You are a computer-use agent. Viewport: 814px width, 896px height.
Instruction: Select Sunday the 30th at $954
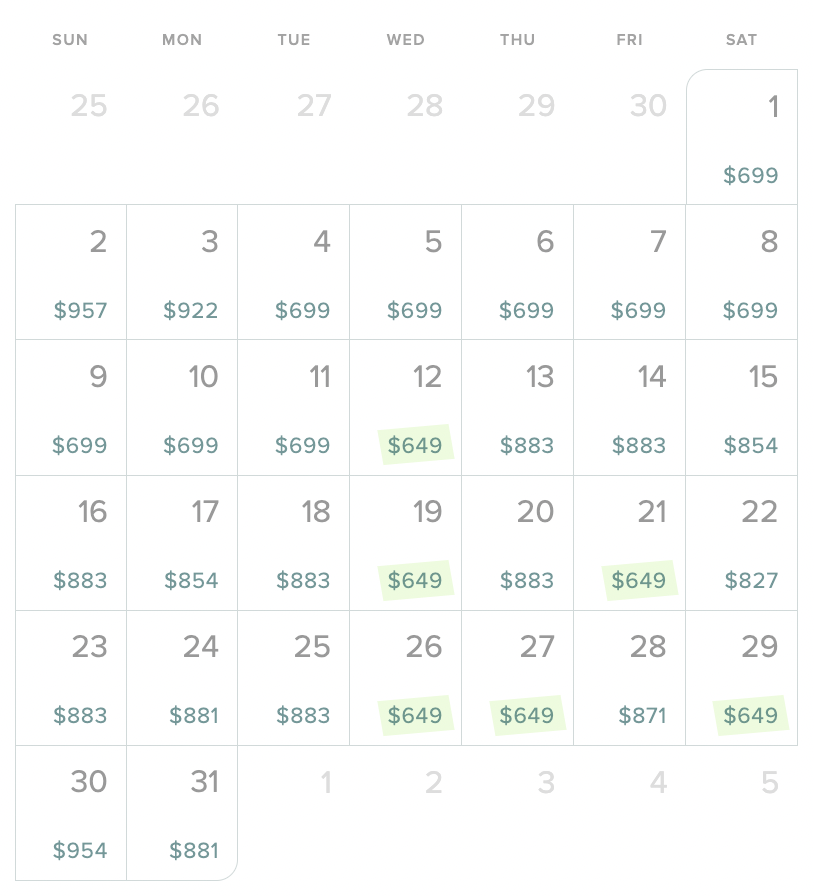click(x=71, y=813)
